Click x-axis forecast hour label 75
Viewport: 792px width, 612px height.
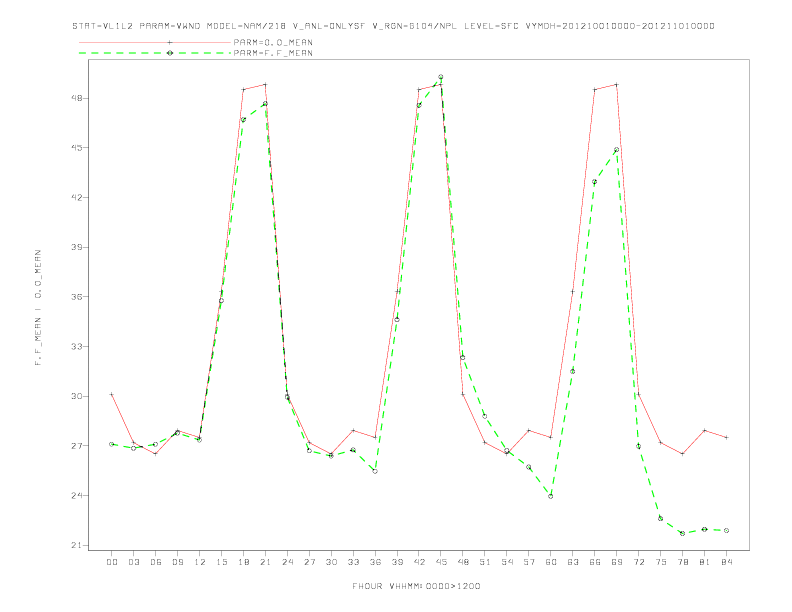coord(661,562)
